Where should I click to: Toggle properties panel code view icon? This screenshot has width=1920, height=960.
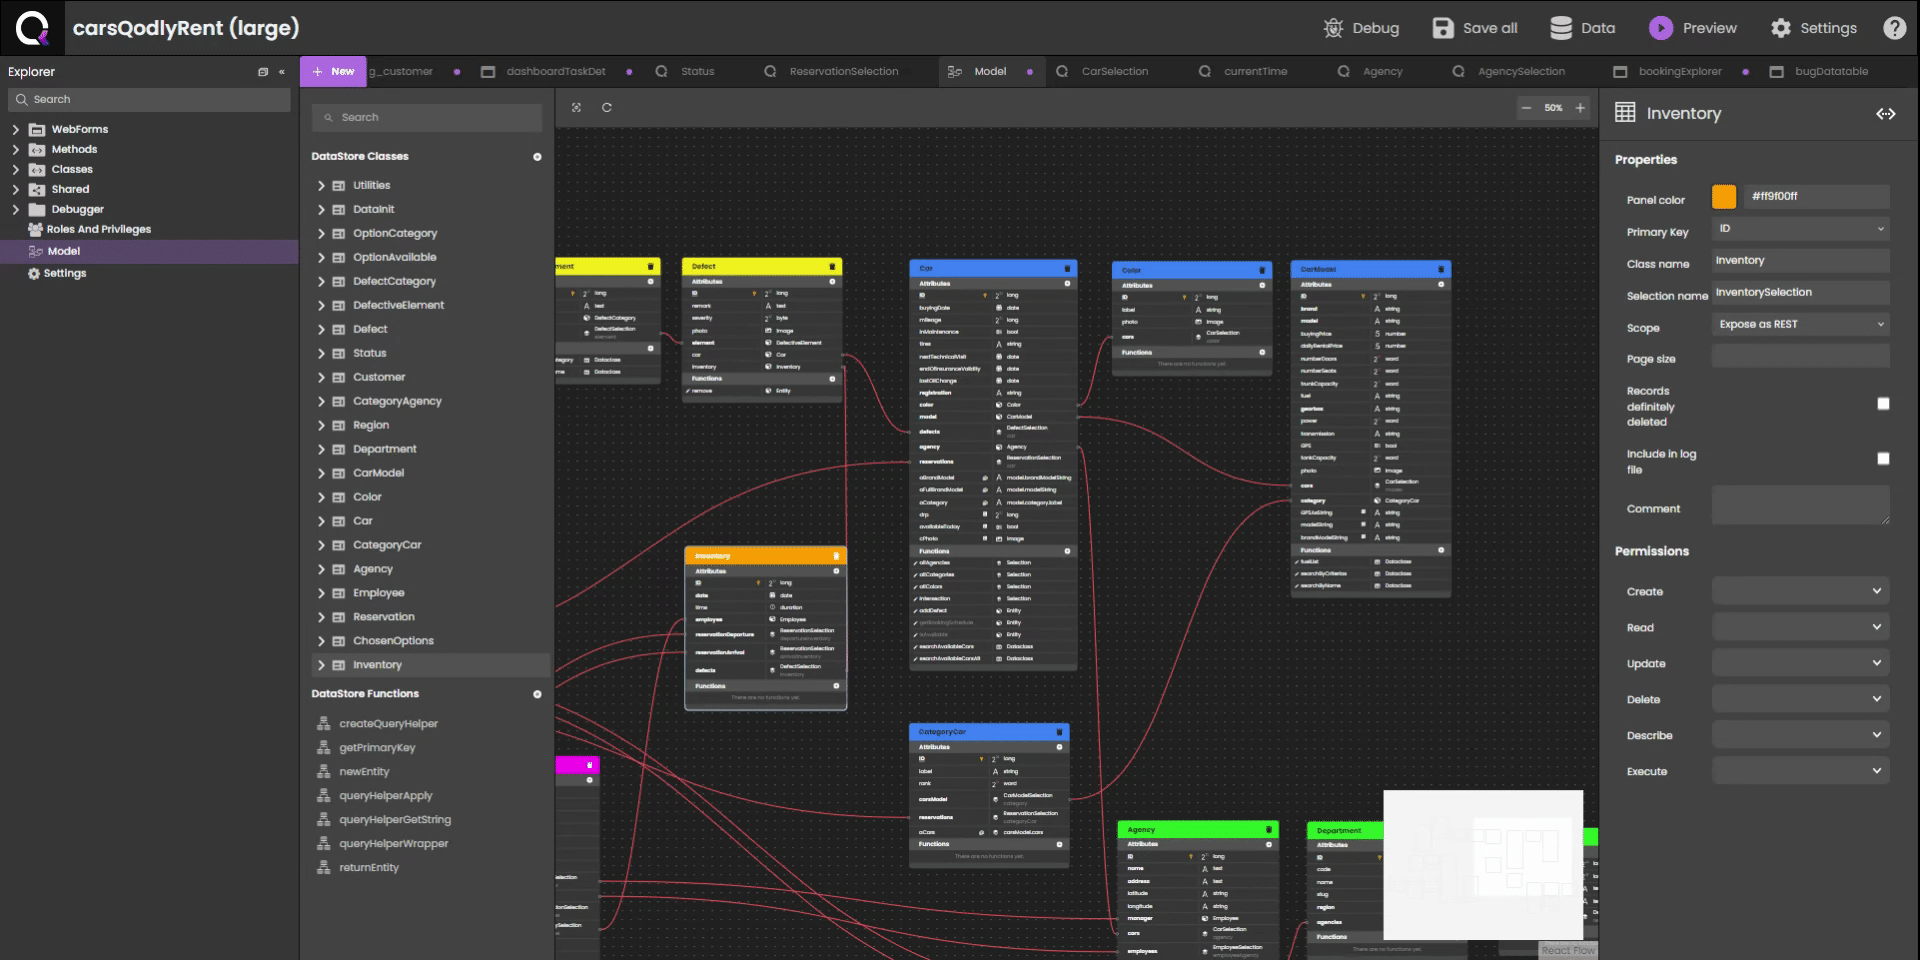(1885, 114)
